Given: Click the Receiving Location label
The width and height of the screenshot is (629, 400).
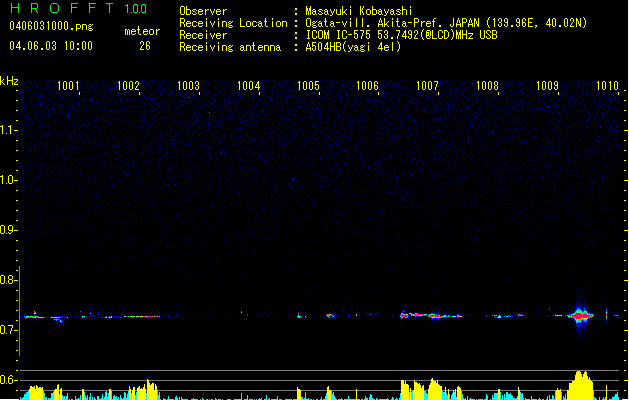Looking at the screenshot, I should click(x=233, y=23).
